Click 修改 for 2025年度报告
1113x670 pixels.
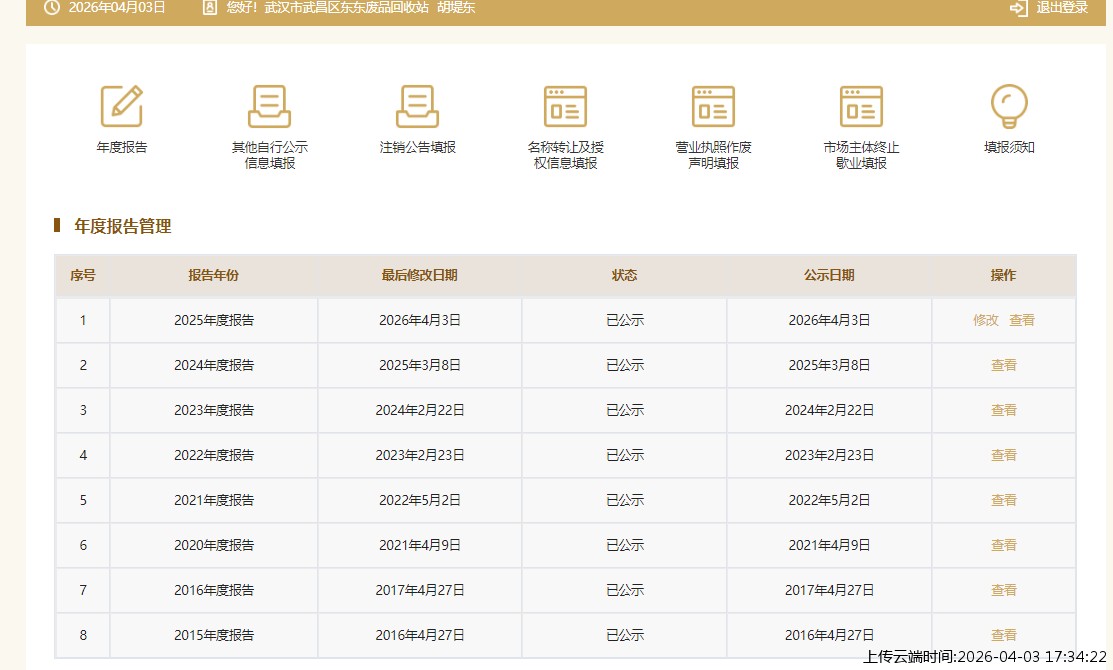(x=986, y=321)
